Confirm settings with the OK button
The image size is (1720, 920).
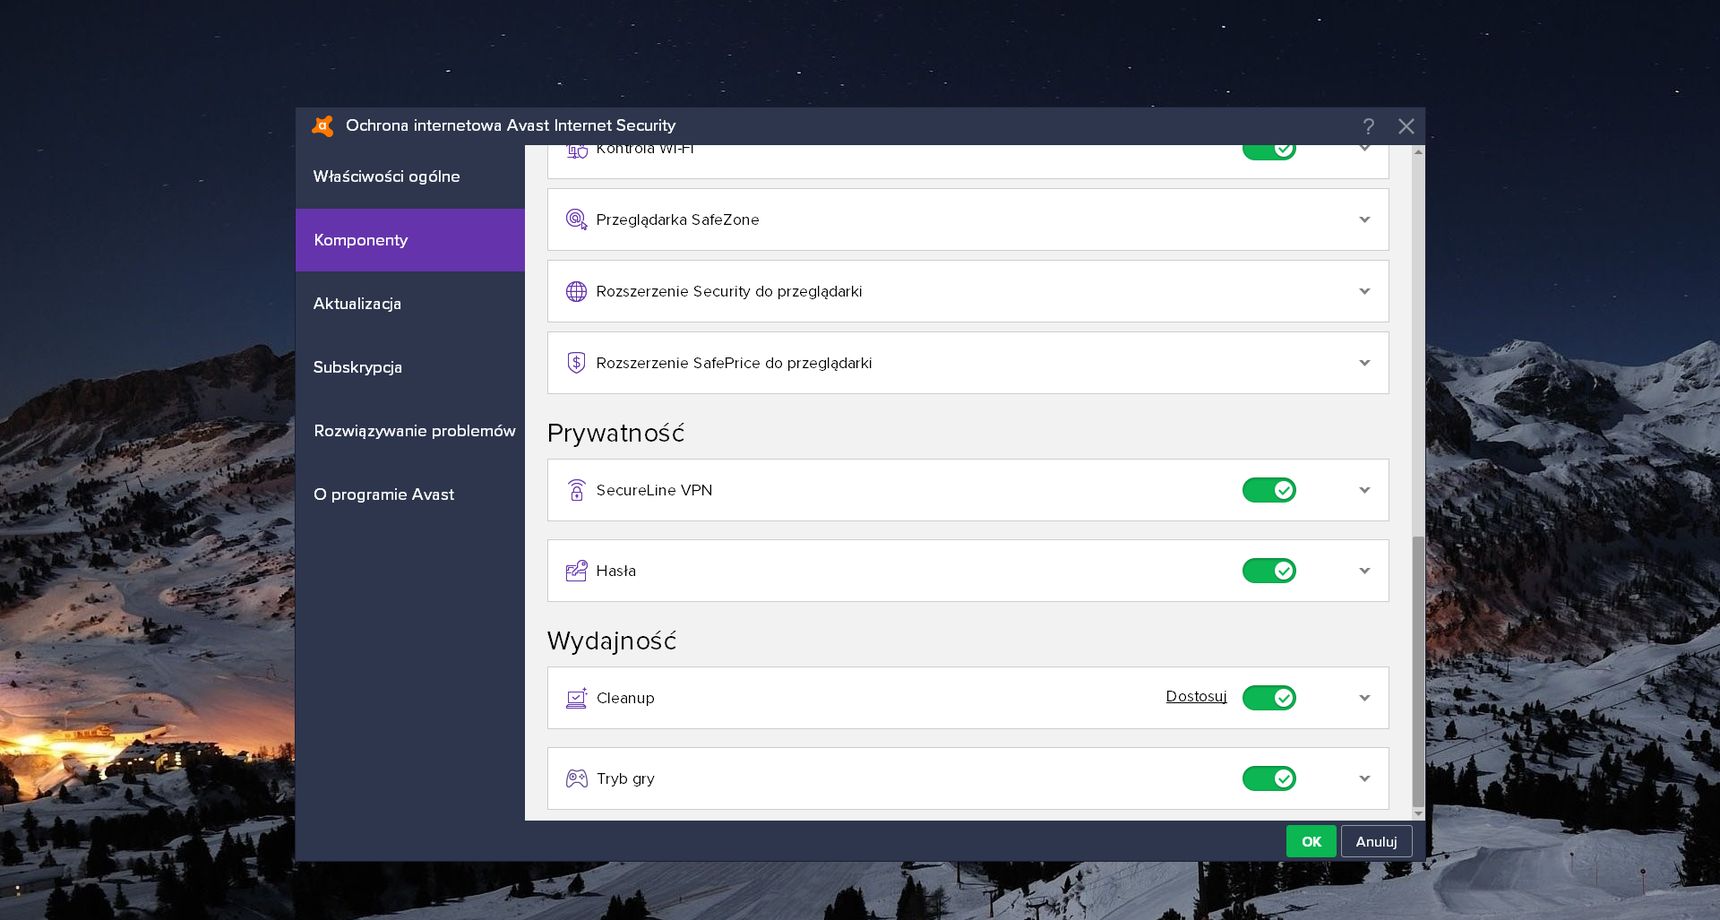point(1311,842)
